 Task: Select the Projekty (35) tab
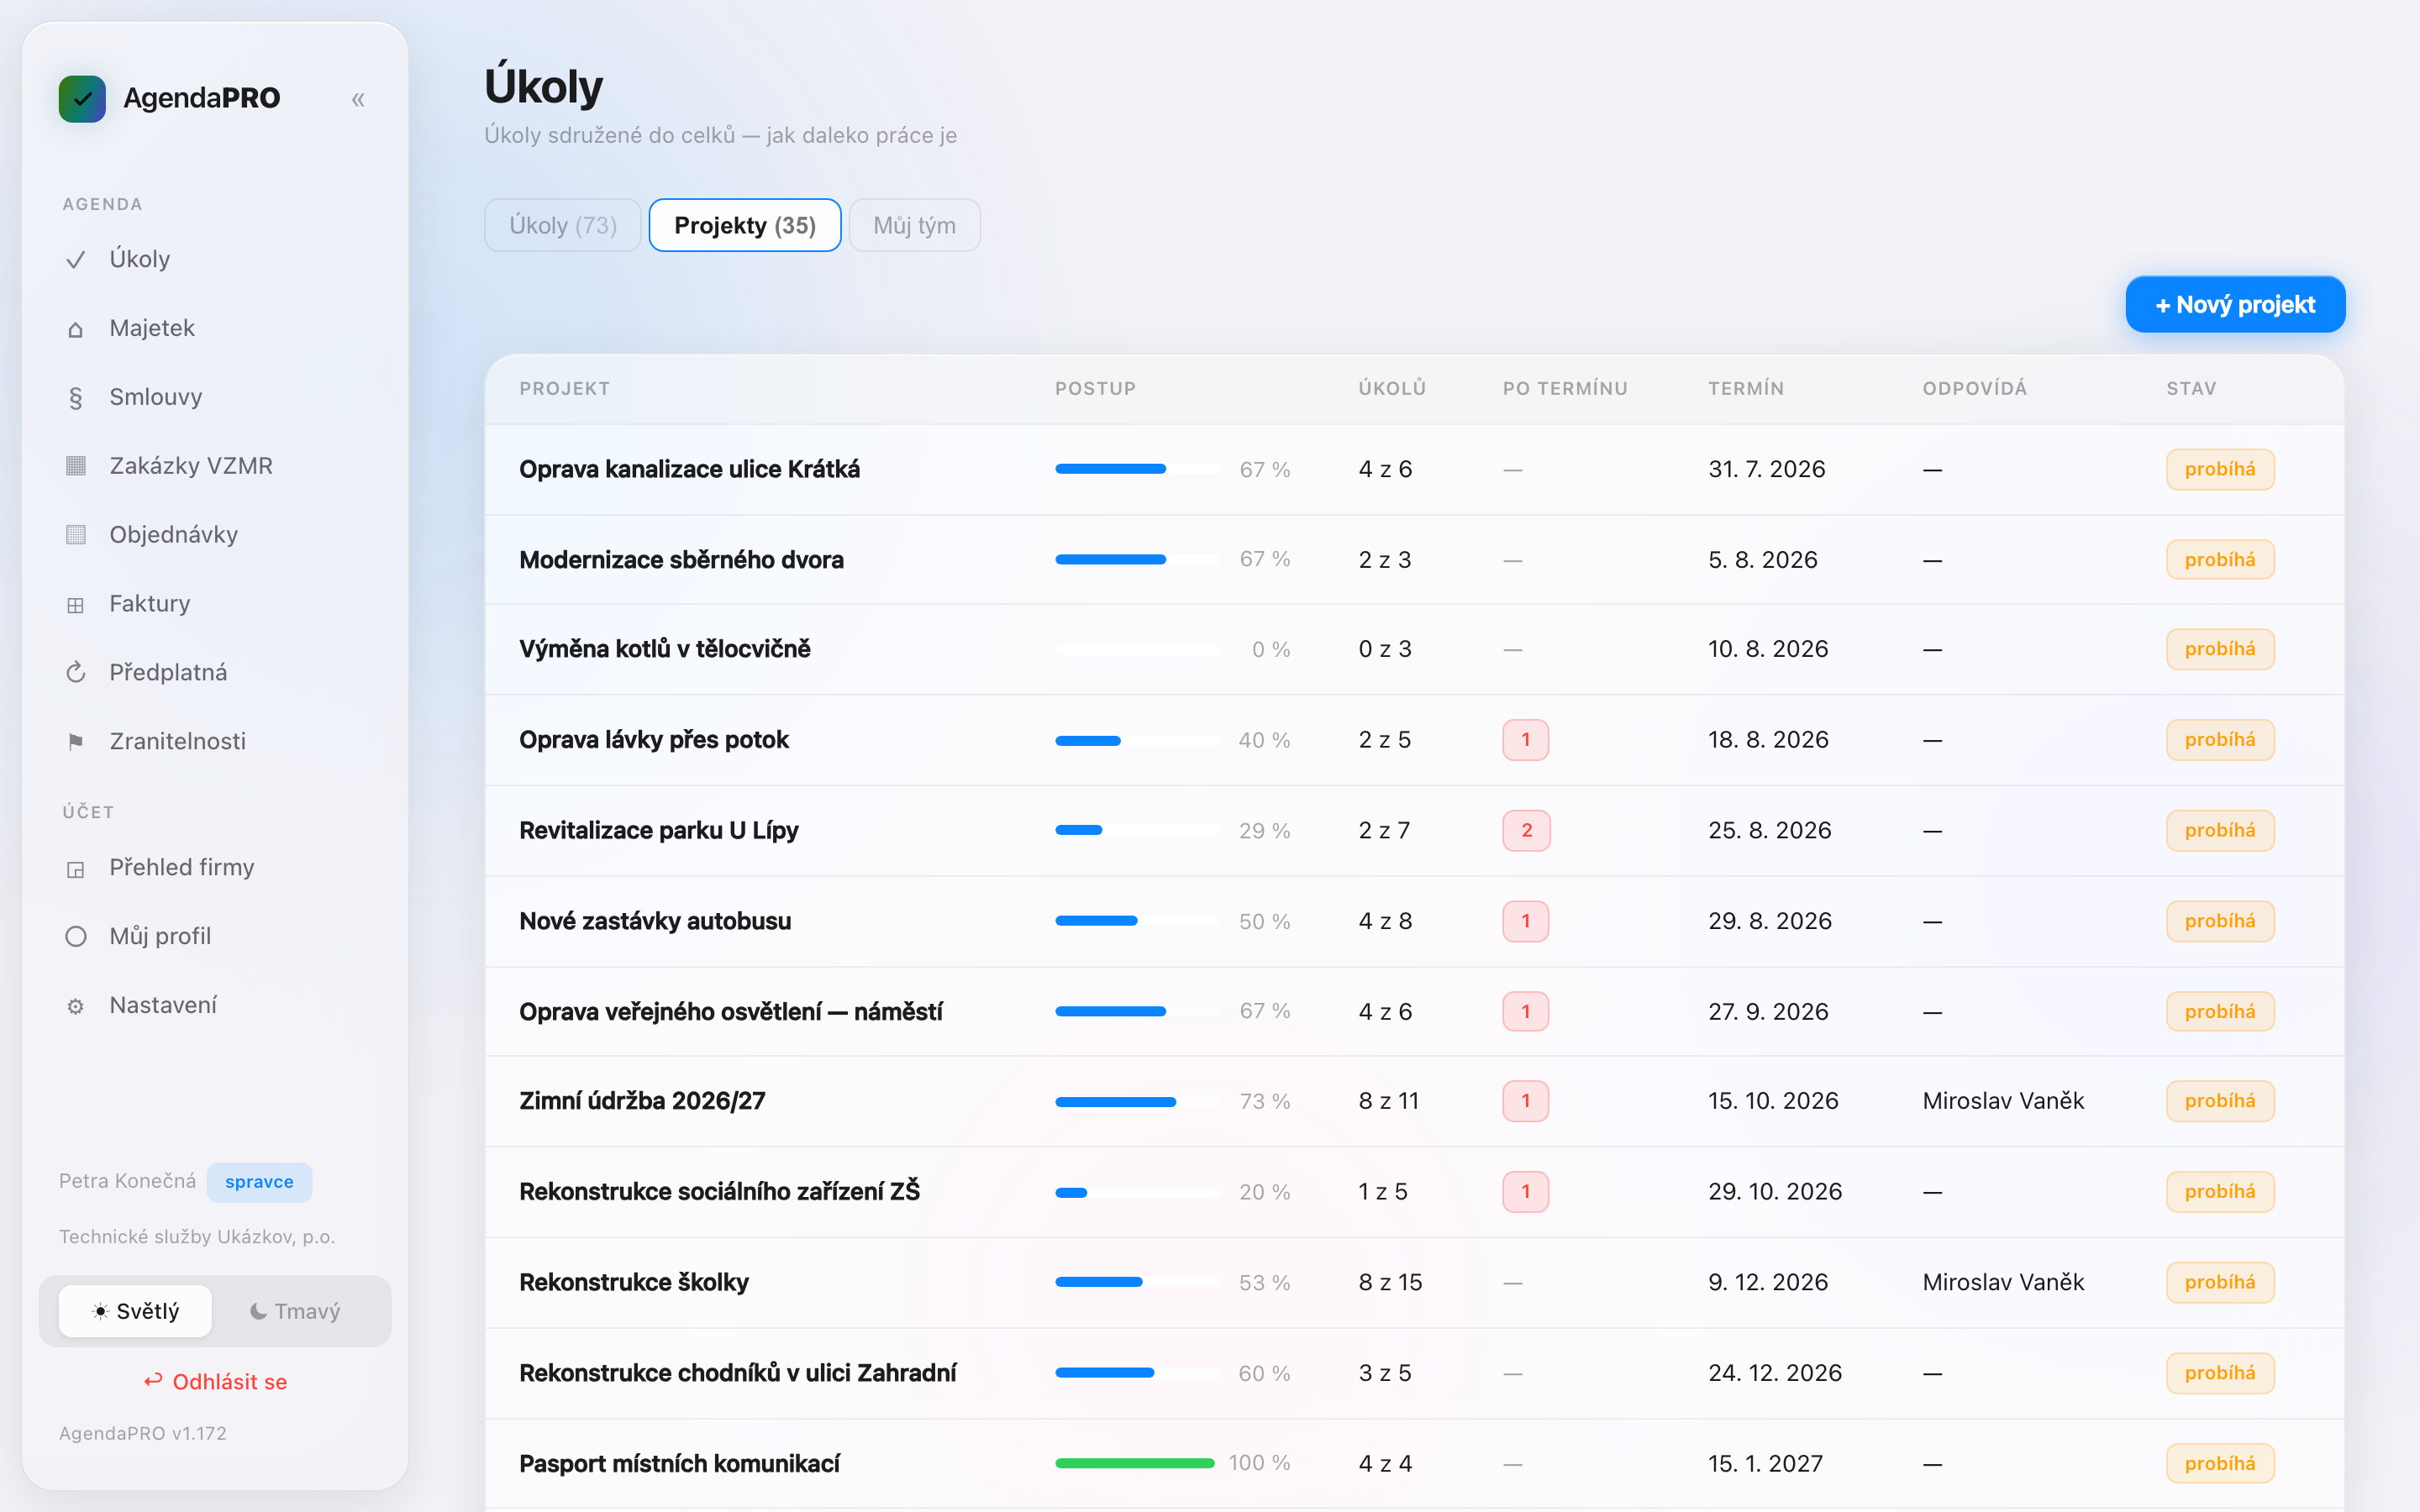tap(745, 225)
